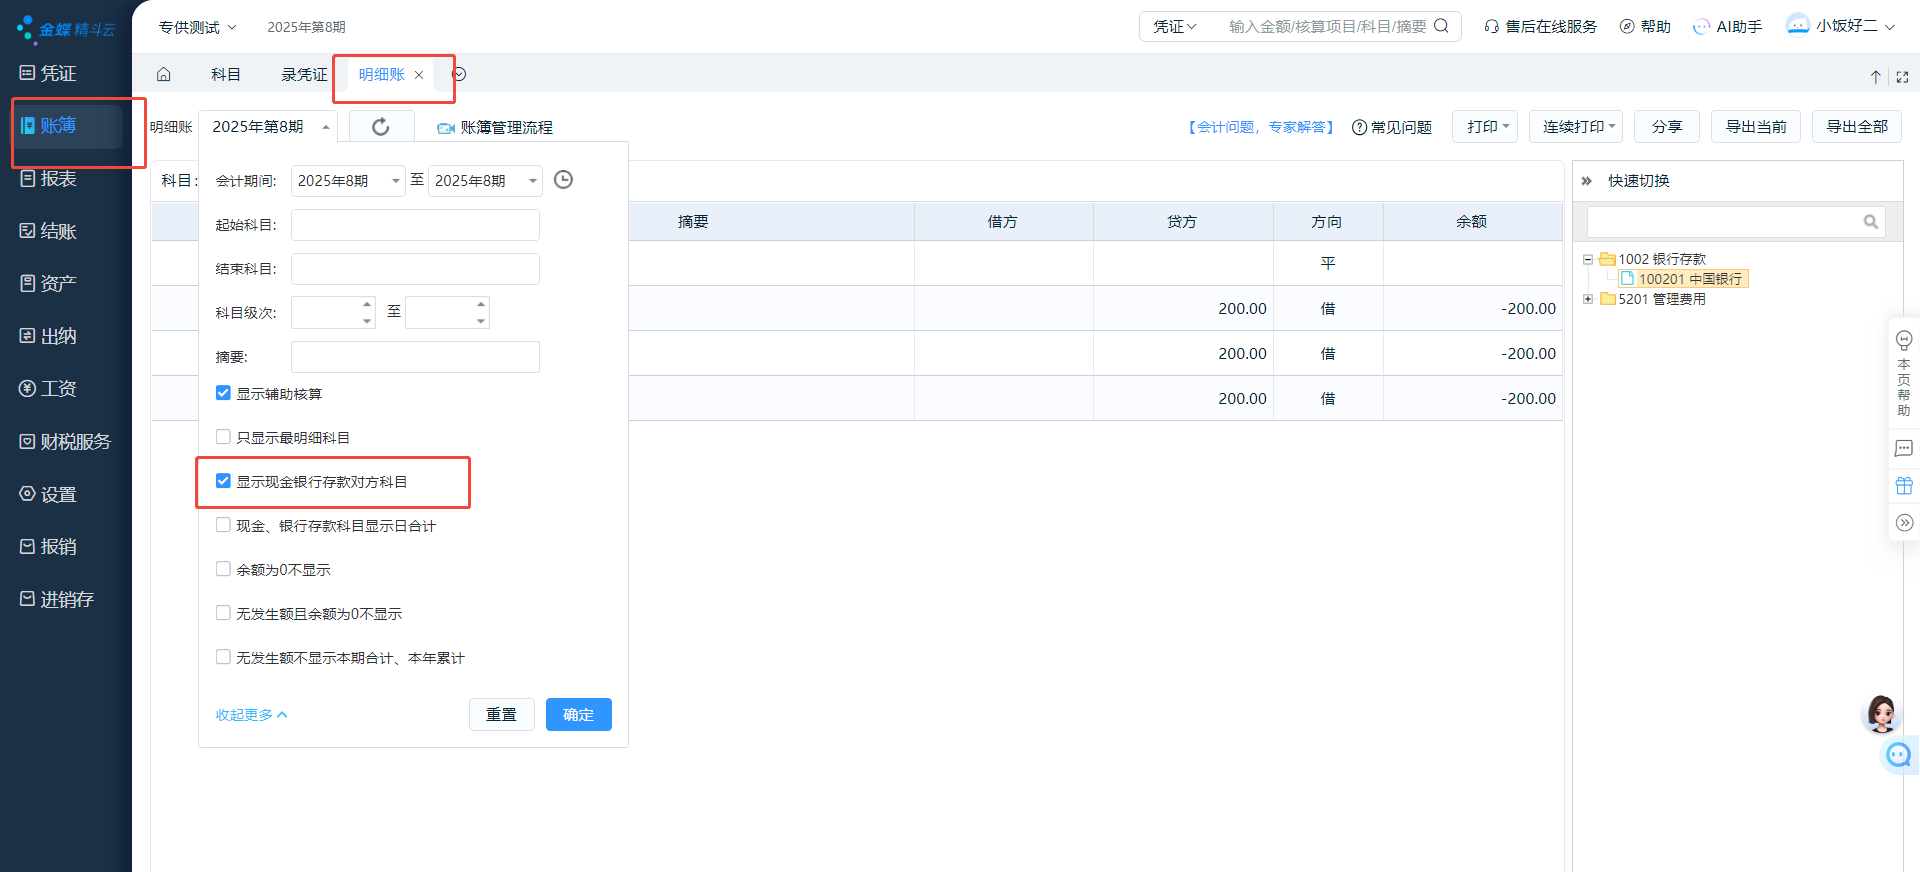
Task: Click the clock icon next to accounting period
Action: point(563,180)
